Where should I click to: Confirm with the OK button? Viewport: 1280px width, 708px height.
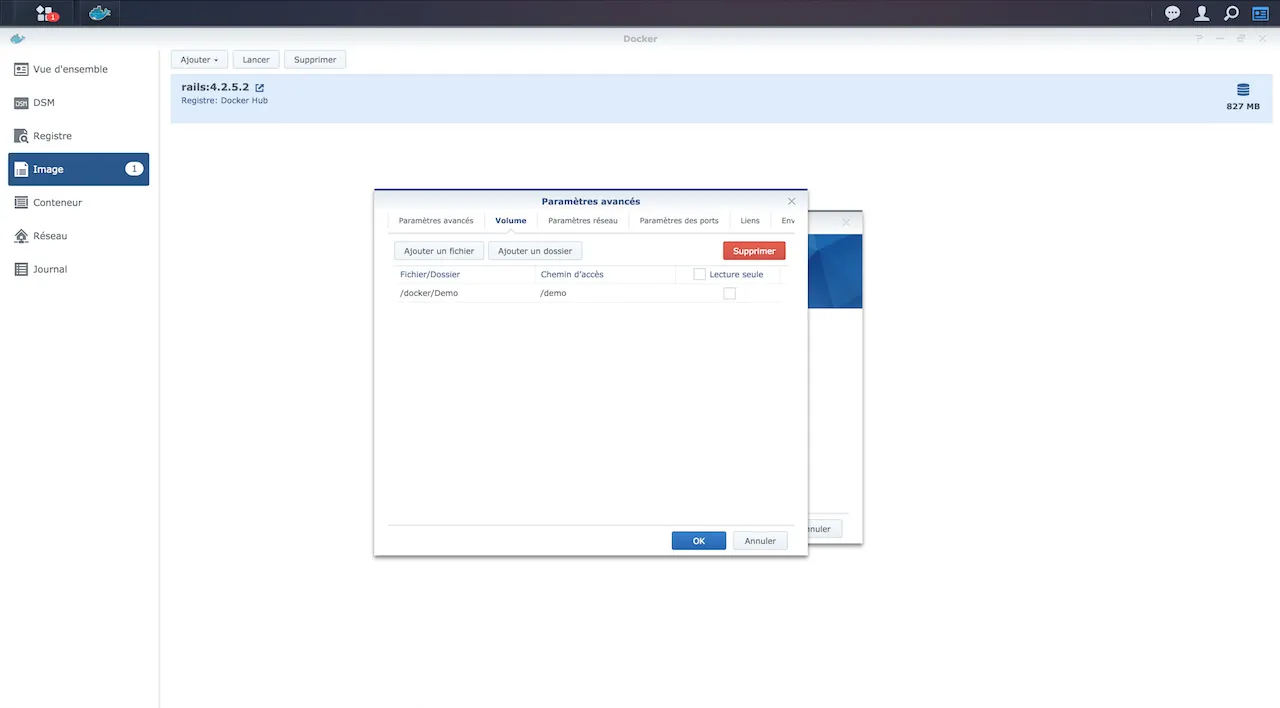(x=699, y=541)
